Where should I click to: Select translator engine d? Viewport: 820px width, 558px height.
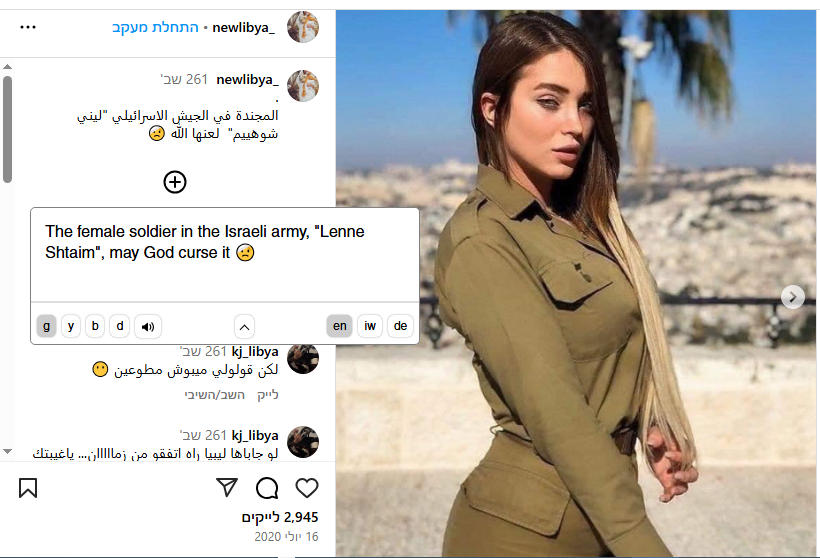(120, 326)
